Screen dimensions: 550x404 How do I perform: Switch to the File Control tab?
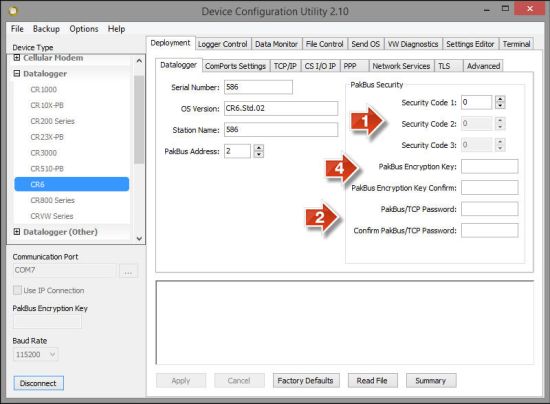point(324,44)
